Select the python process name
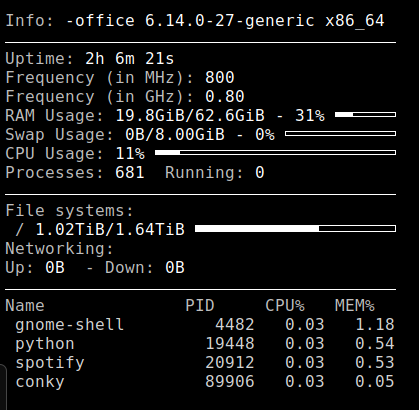419x410 pixels. point(45,344)
